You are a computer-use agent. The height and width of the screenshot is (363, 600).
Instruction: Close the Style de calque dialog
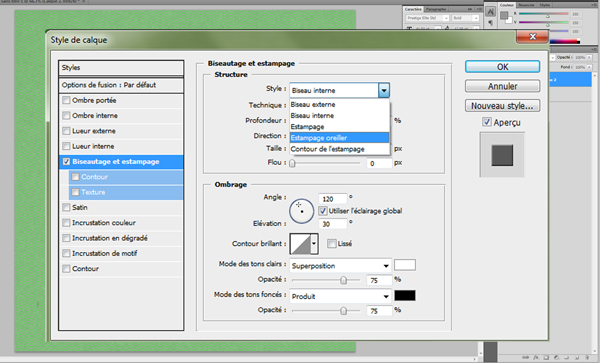(x=532, y=37)
